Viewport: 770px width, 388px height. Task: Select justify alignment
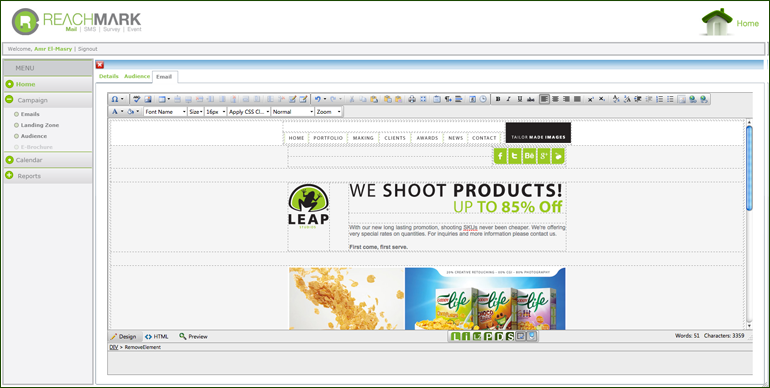577,99
